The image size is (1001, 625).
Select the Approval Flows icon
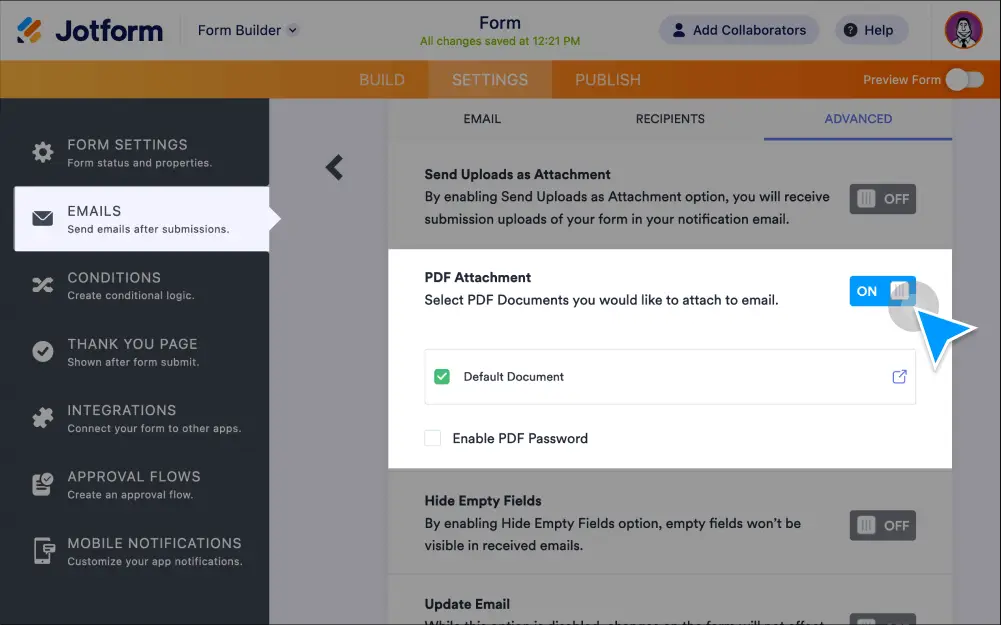pyautogui.click(x=41, y=484)
